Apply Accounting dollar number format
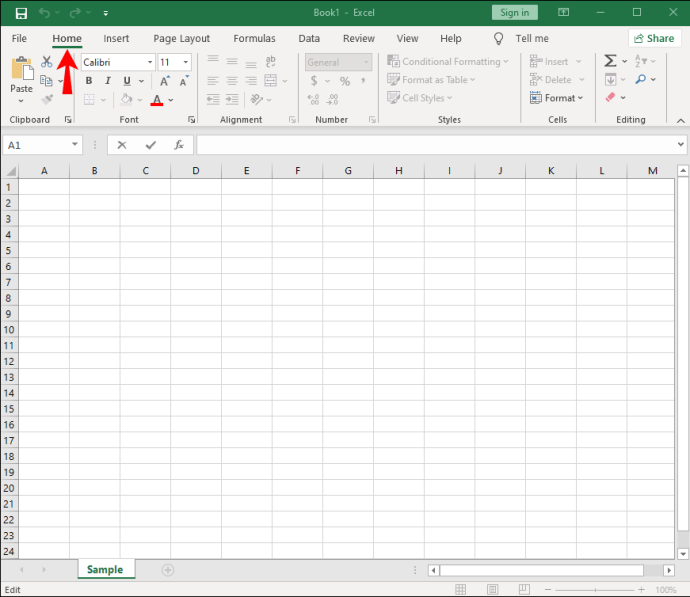Viewport: 690px width, 597px height. pos(314,81)
